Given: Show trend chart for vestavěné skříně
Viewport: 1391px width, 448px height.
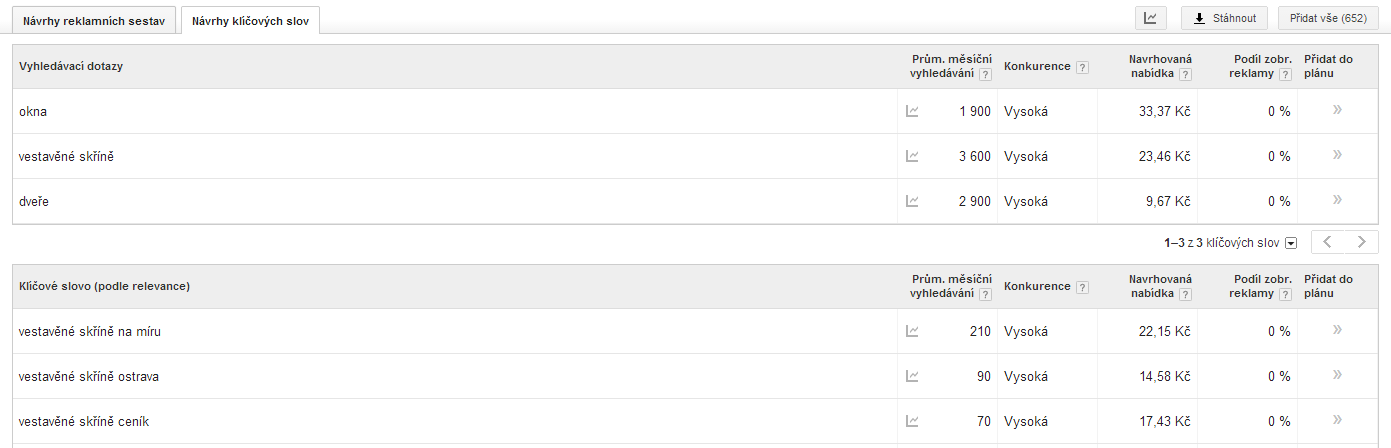Looking at the screenshot, I should pyautogui.click(x=912, y=156).
